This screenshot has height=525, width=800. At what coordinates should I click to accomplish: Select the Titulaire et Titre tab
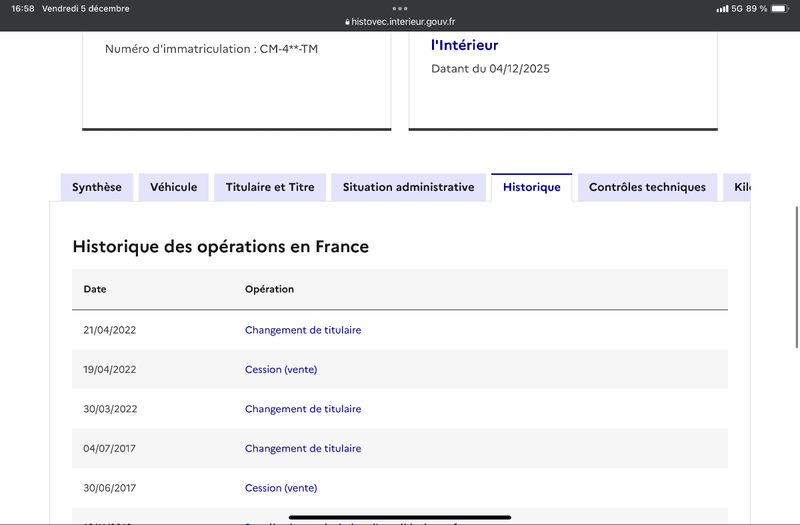pos(270,187)
